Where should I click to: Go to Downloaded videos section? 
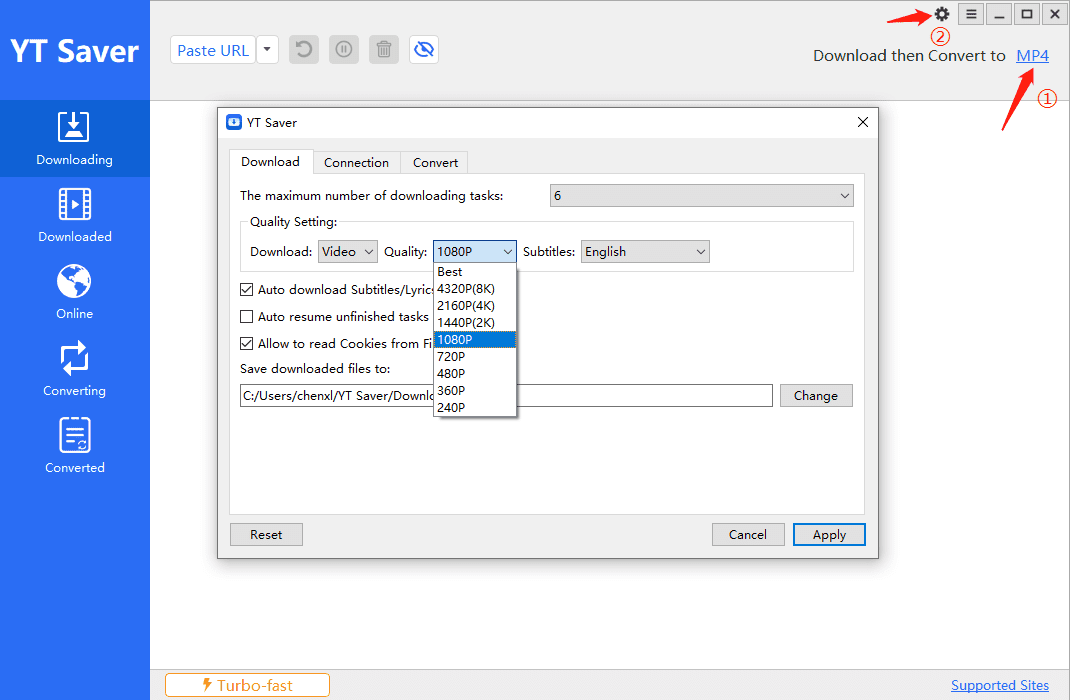pyautogui.click(x=74, y=216)
